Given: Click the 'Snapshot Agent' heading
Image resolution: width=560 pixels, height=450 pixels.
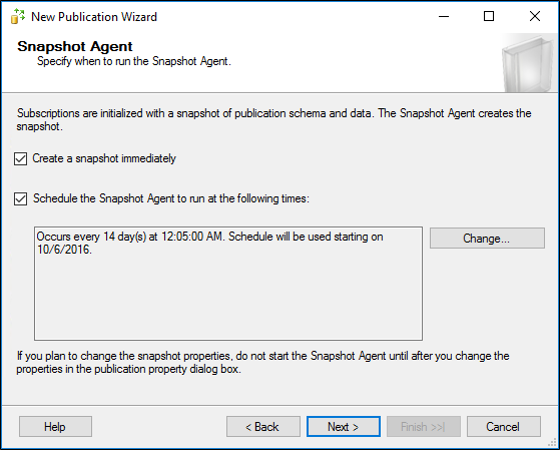Looking at the screenshot, I should [x=75, y=46].
